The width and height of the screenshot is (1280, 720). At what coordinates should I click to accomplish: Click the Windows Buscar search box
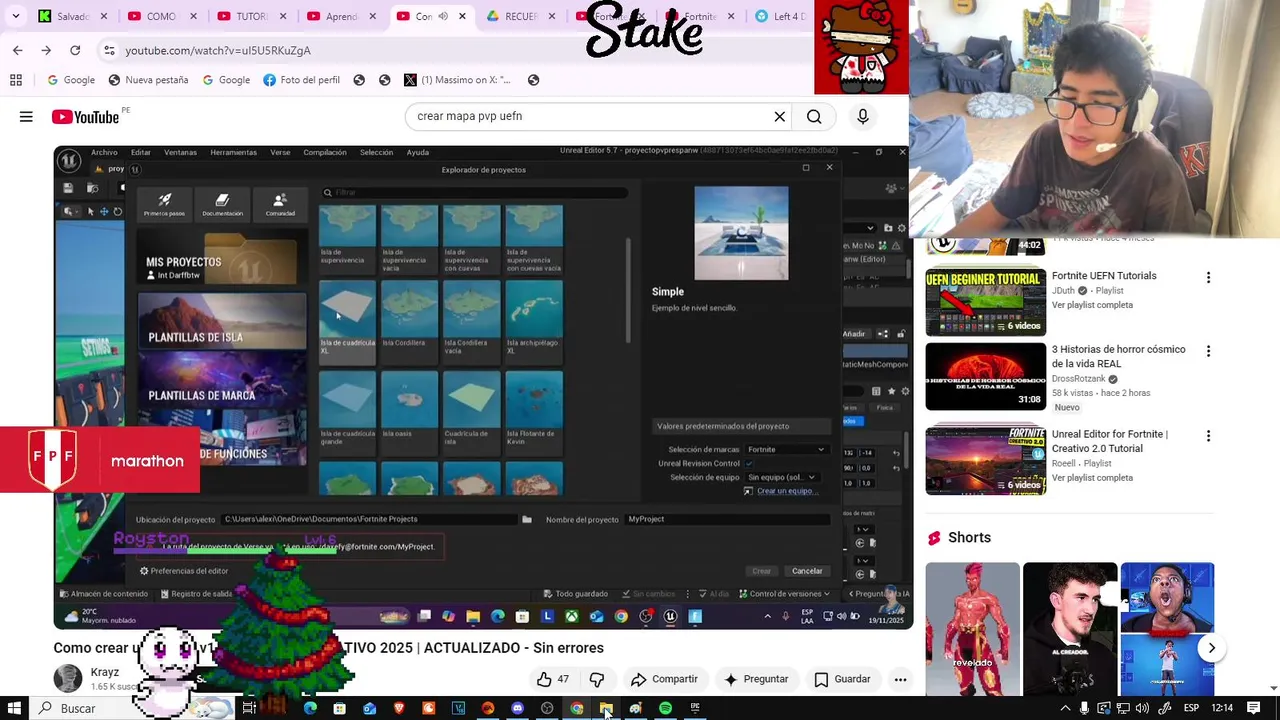132,708
